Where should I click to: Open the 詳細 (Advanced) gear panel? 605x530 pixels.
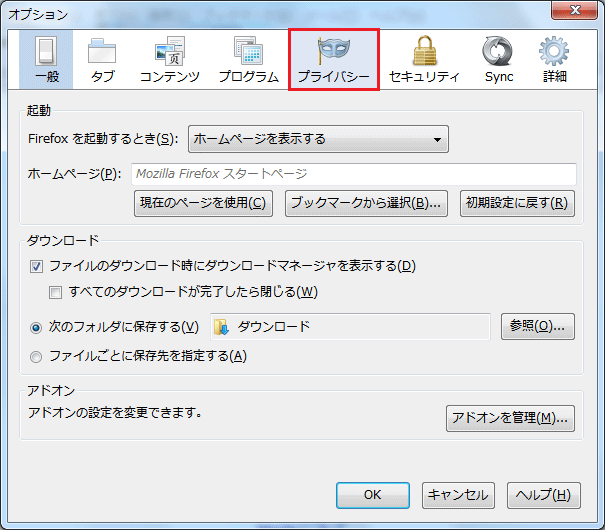554,60
